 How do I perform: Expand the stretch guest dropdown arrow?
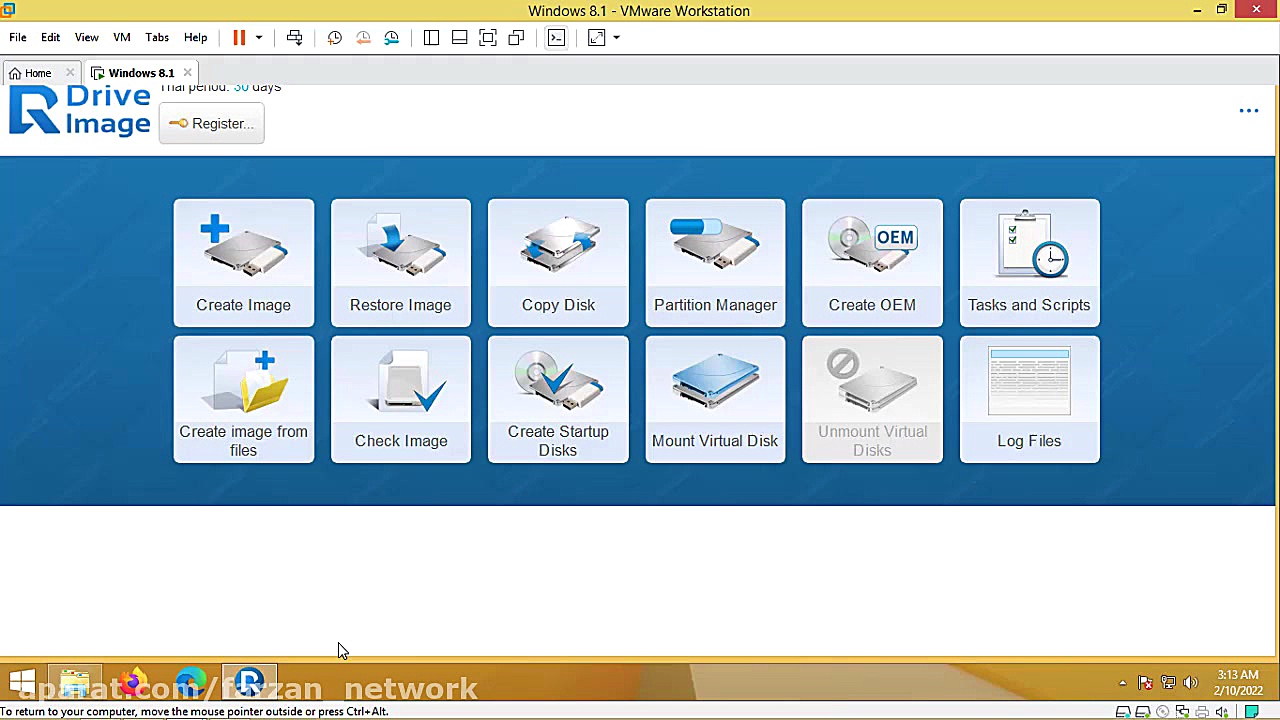(x=616, y=38)
